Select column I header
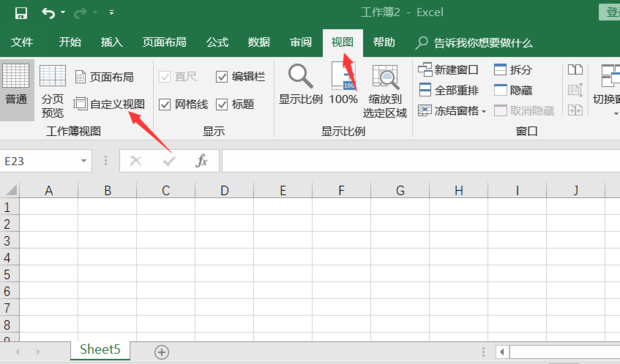 517,190
